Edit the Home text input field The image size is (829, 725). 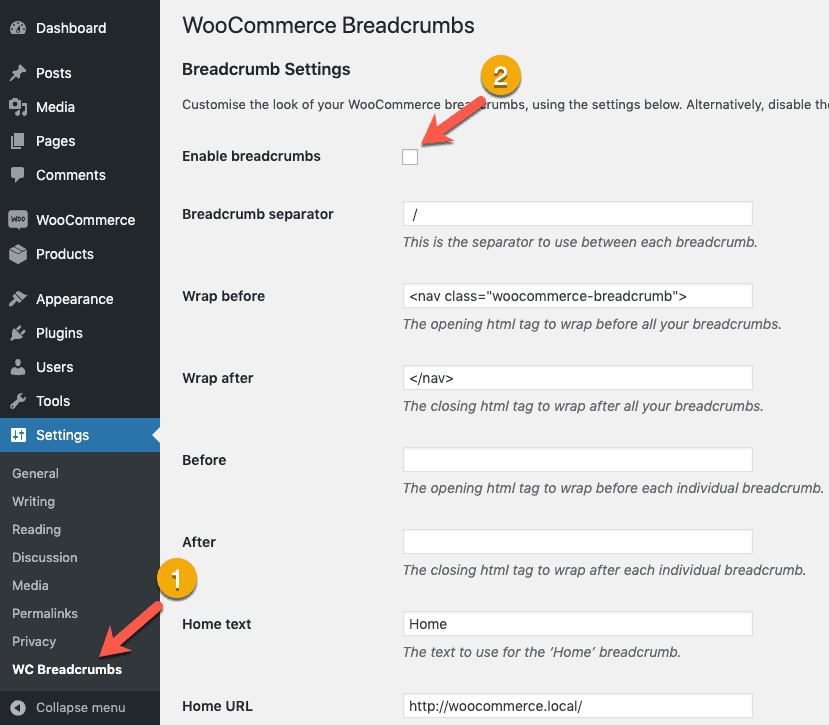pos(577,623)
